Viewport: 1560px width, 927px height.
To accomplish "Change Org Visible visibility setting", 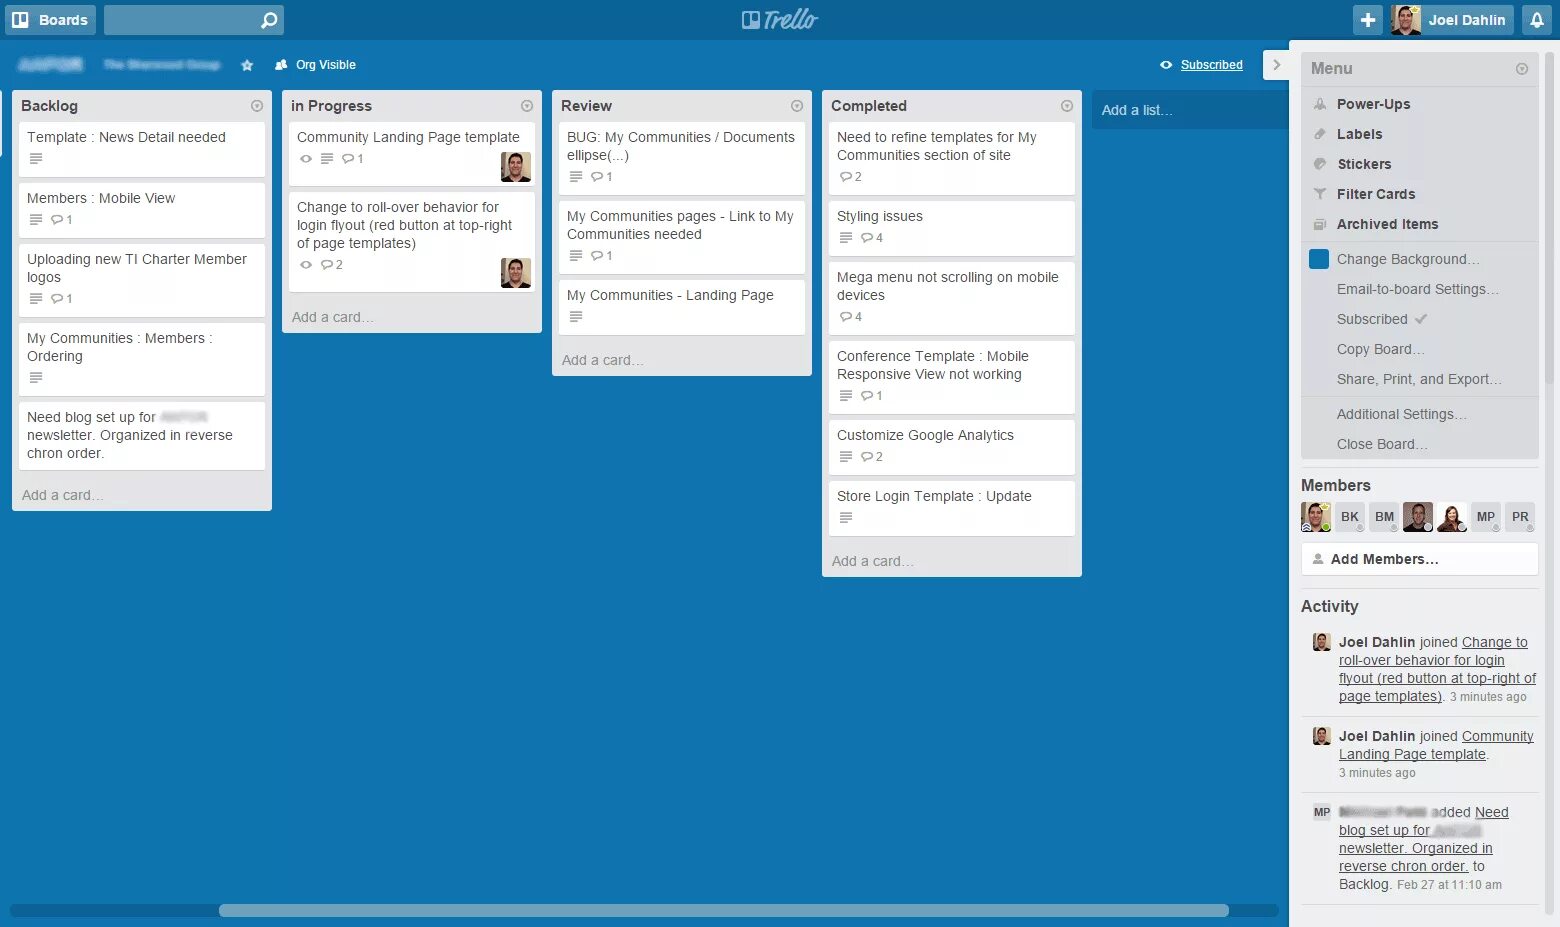I will [315, 65].
